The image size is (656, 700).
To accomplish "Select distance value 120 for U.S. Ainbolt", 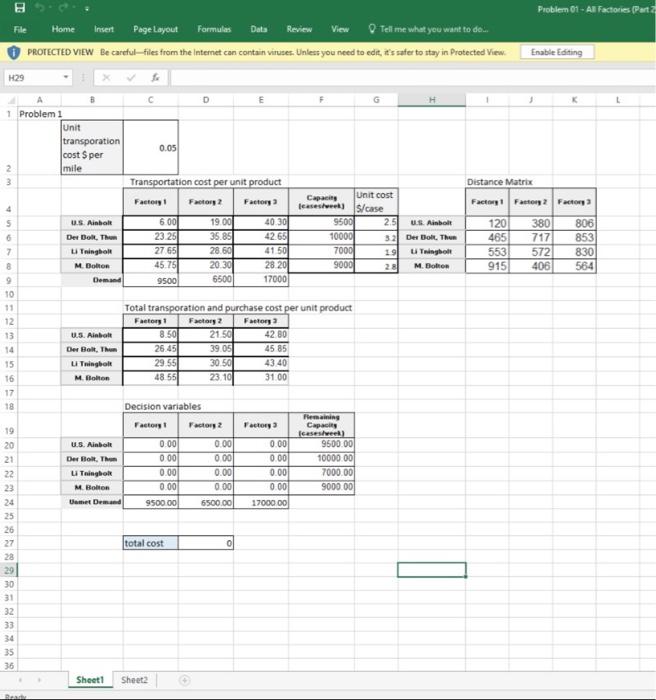I will pos(487,223).
